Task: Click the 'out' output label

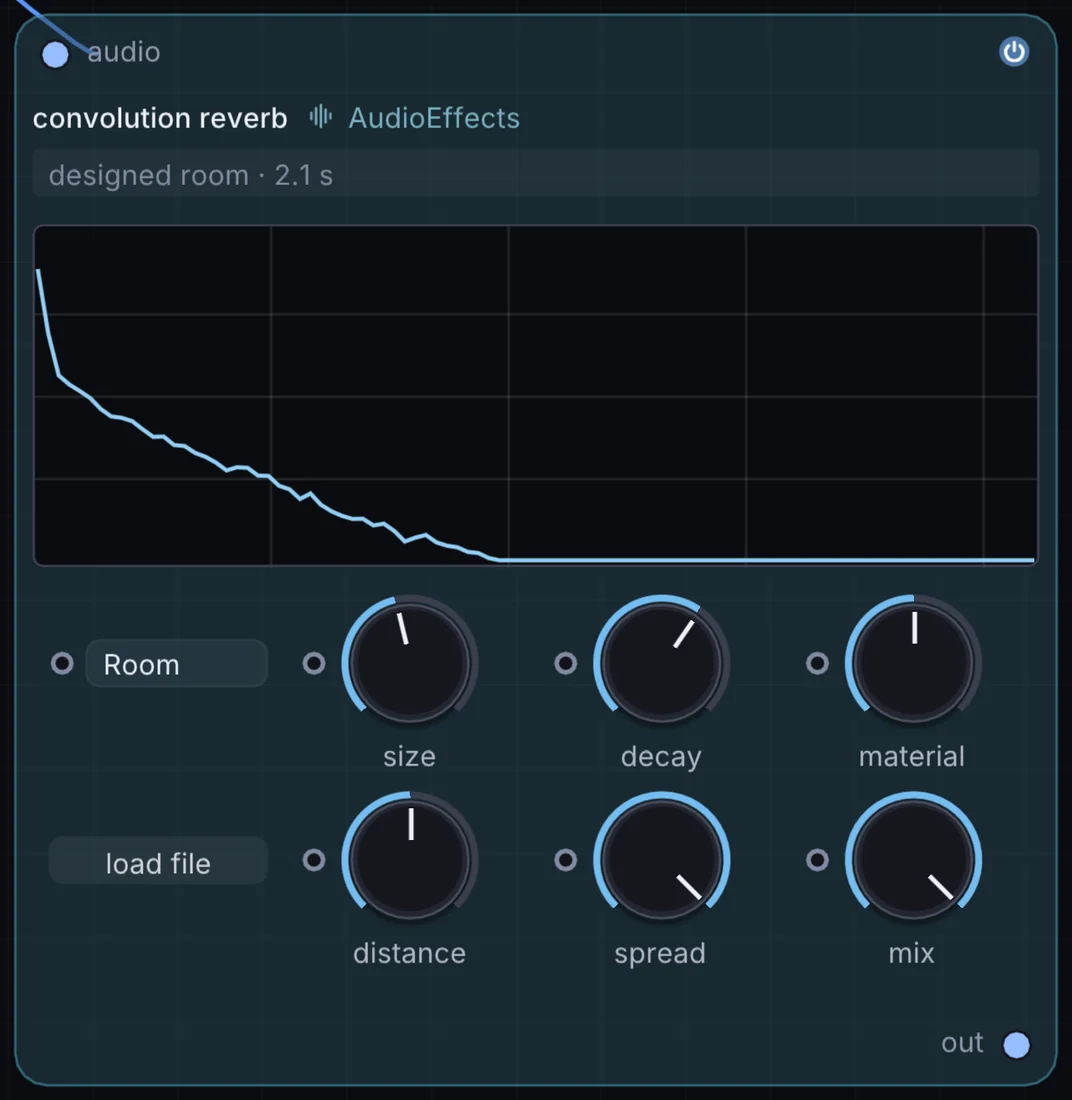Action: click(x=962, y=1043)
